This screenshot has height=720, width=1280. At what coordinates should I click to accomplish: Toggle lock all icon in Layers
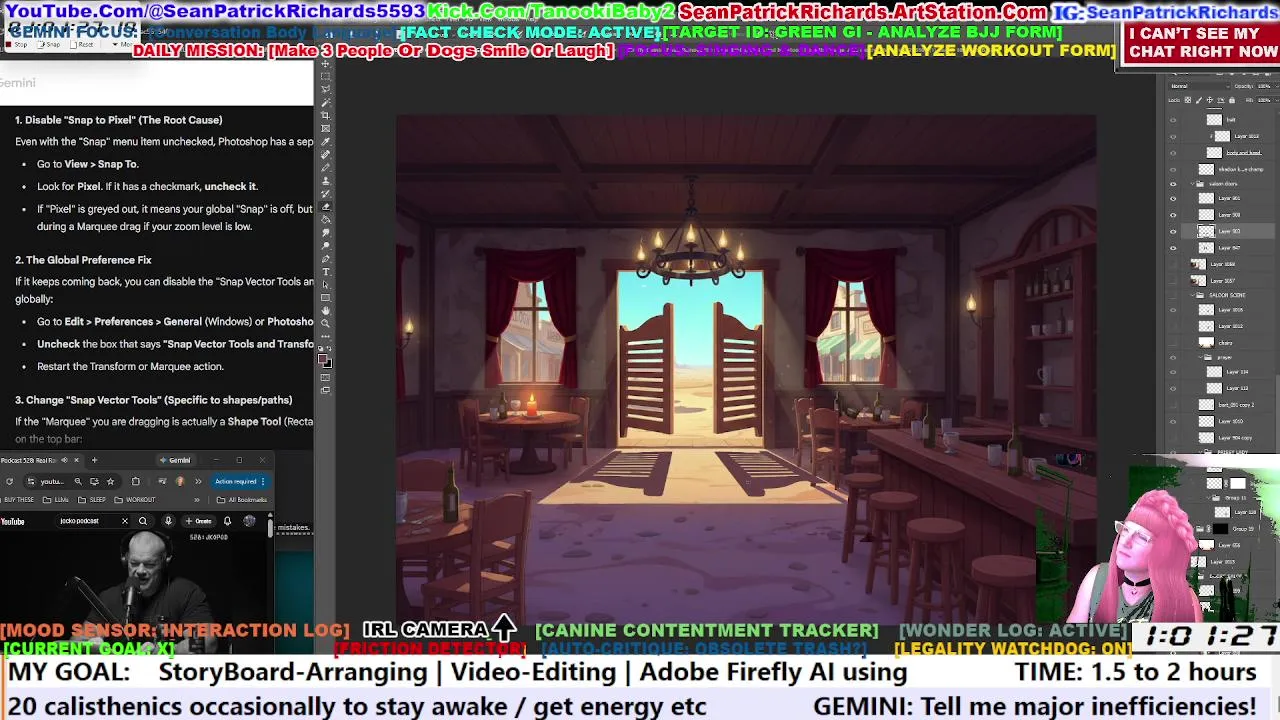click(1232, 100)
